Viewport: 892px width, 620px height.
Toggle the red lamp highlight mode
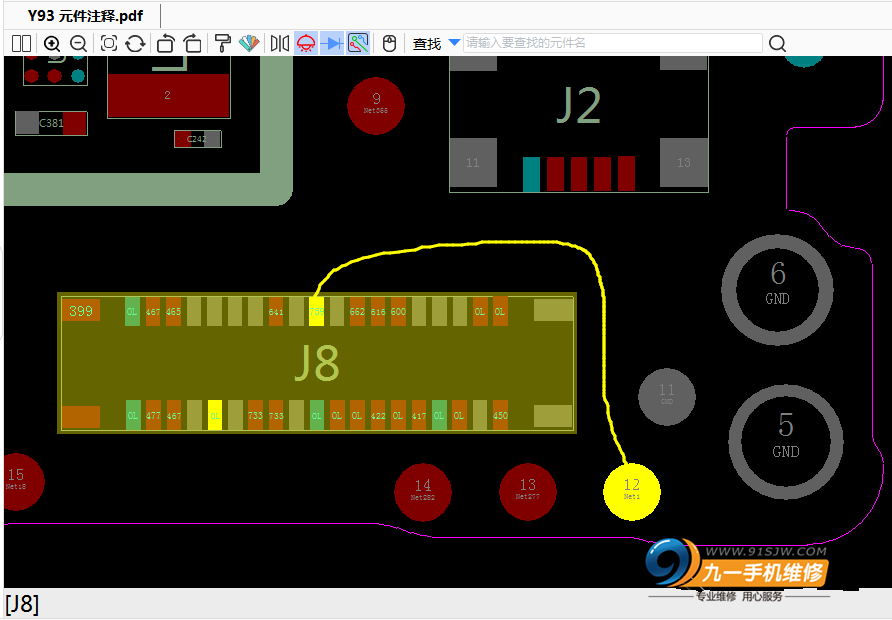tap(306, 43)
